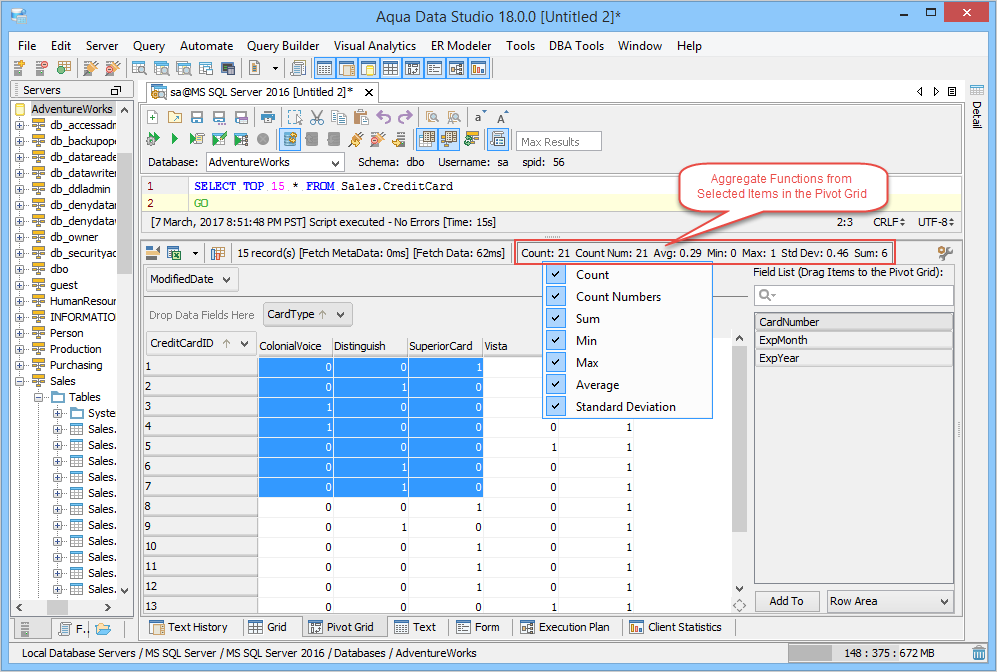Screen dimensions: 997x672
Task: Run the query with green Execute arrow
Action: (x=175, y=139)
